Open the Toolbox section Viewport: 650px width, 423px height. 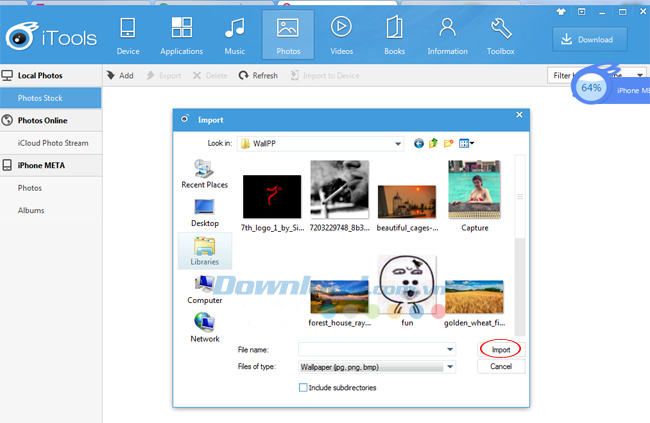tap(500, 35)
